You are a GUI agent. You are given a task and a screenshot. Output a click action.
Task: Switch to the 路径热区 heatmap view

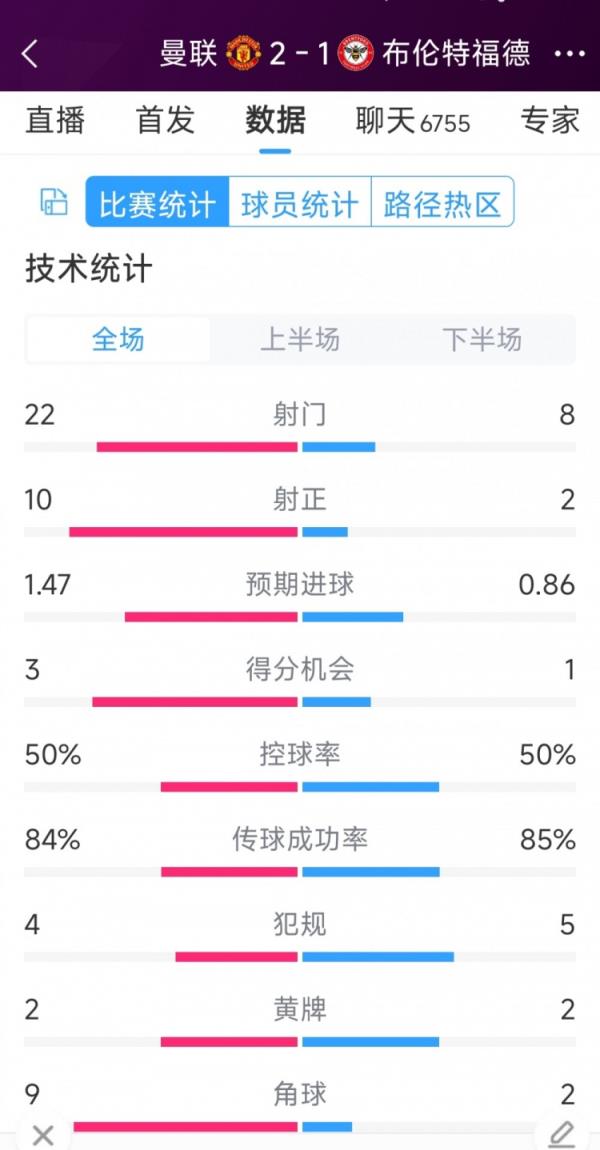(x=443, y=200)
